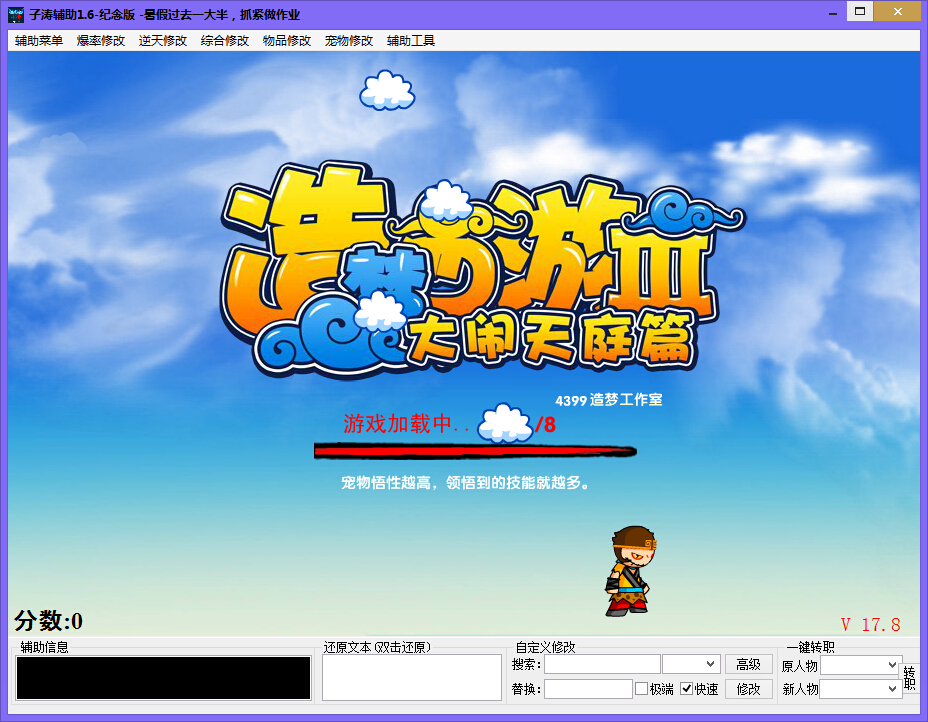Open the 物品修改 menu

click(285, 42)
